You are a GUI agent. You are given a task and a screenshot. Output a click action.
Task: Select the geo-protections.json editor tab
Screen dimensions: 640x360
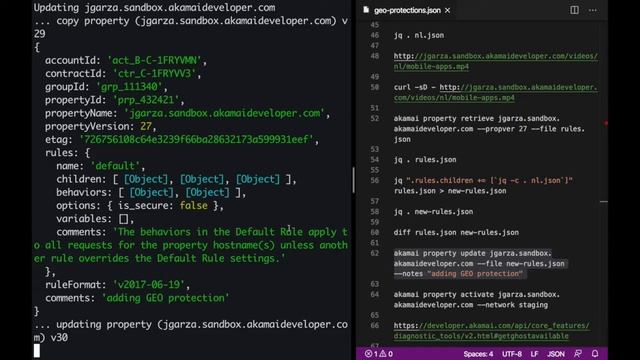tap(407, 10)
